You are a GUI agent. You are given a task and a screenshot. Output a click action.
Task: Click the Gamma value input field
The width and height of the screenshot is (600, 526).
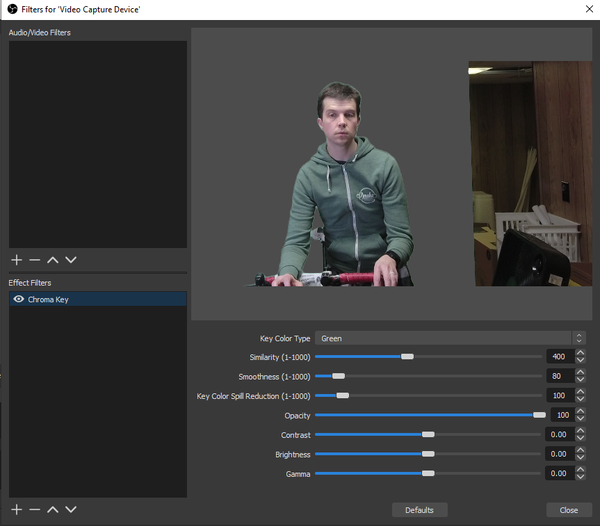point(559,473)
